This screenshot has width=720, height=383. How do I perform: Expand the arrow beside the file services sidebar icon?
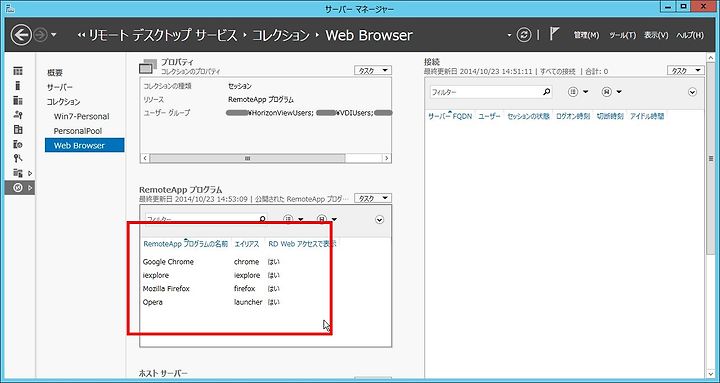(30, 174)
